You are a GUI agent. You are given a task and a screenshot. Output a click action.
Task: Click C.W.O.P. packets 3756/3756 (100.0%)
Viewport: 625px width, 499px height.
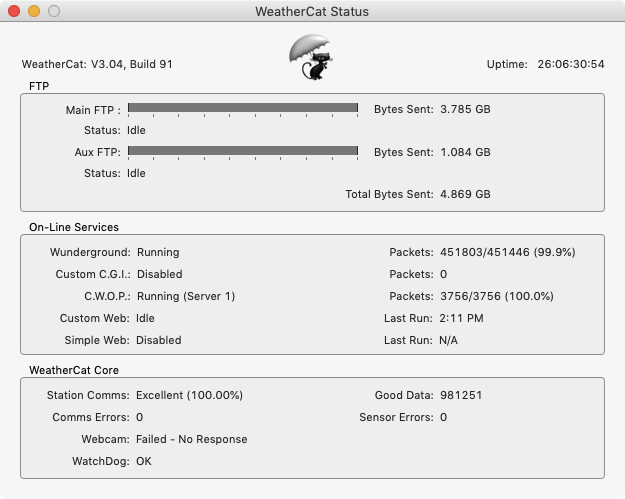497,296
